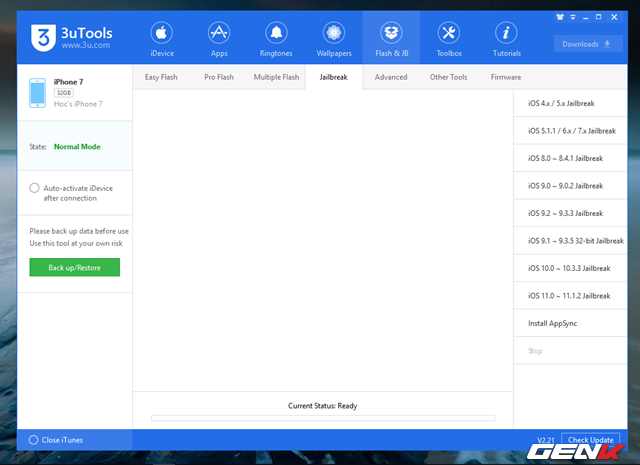Click the Stop button
This screenshot has height=465, width=640.
(570, 351)
